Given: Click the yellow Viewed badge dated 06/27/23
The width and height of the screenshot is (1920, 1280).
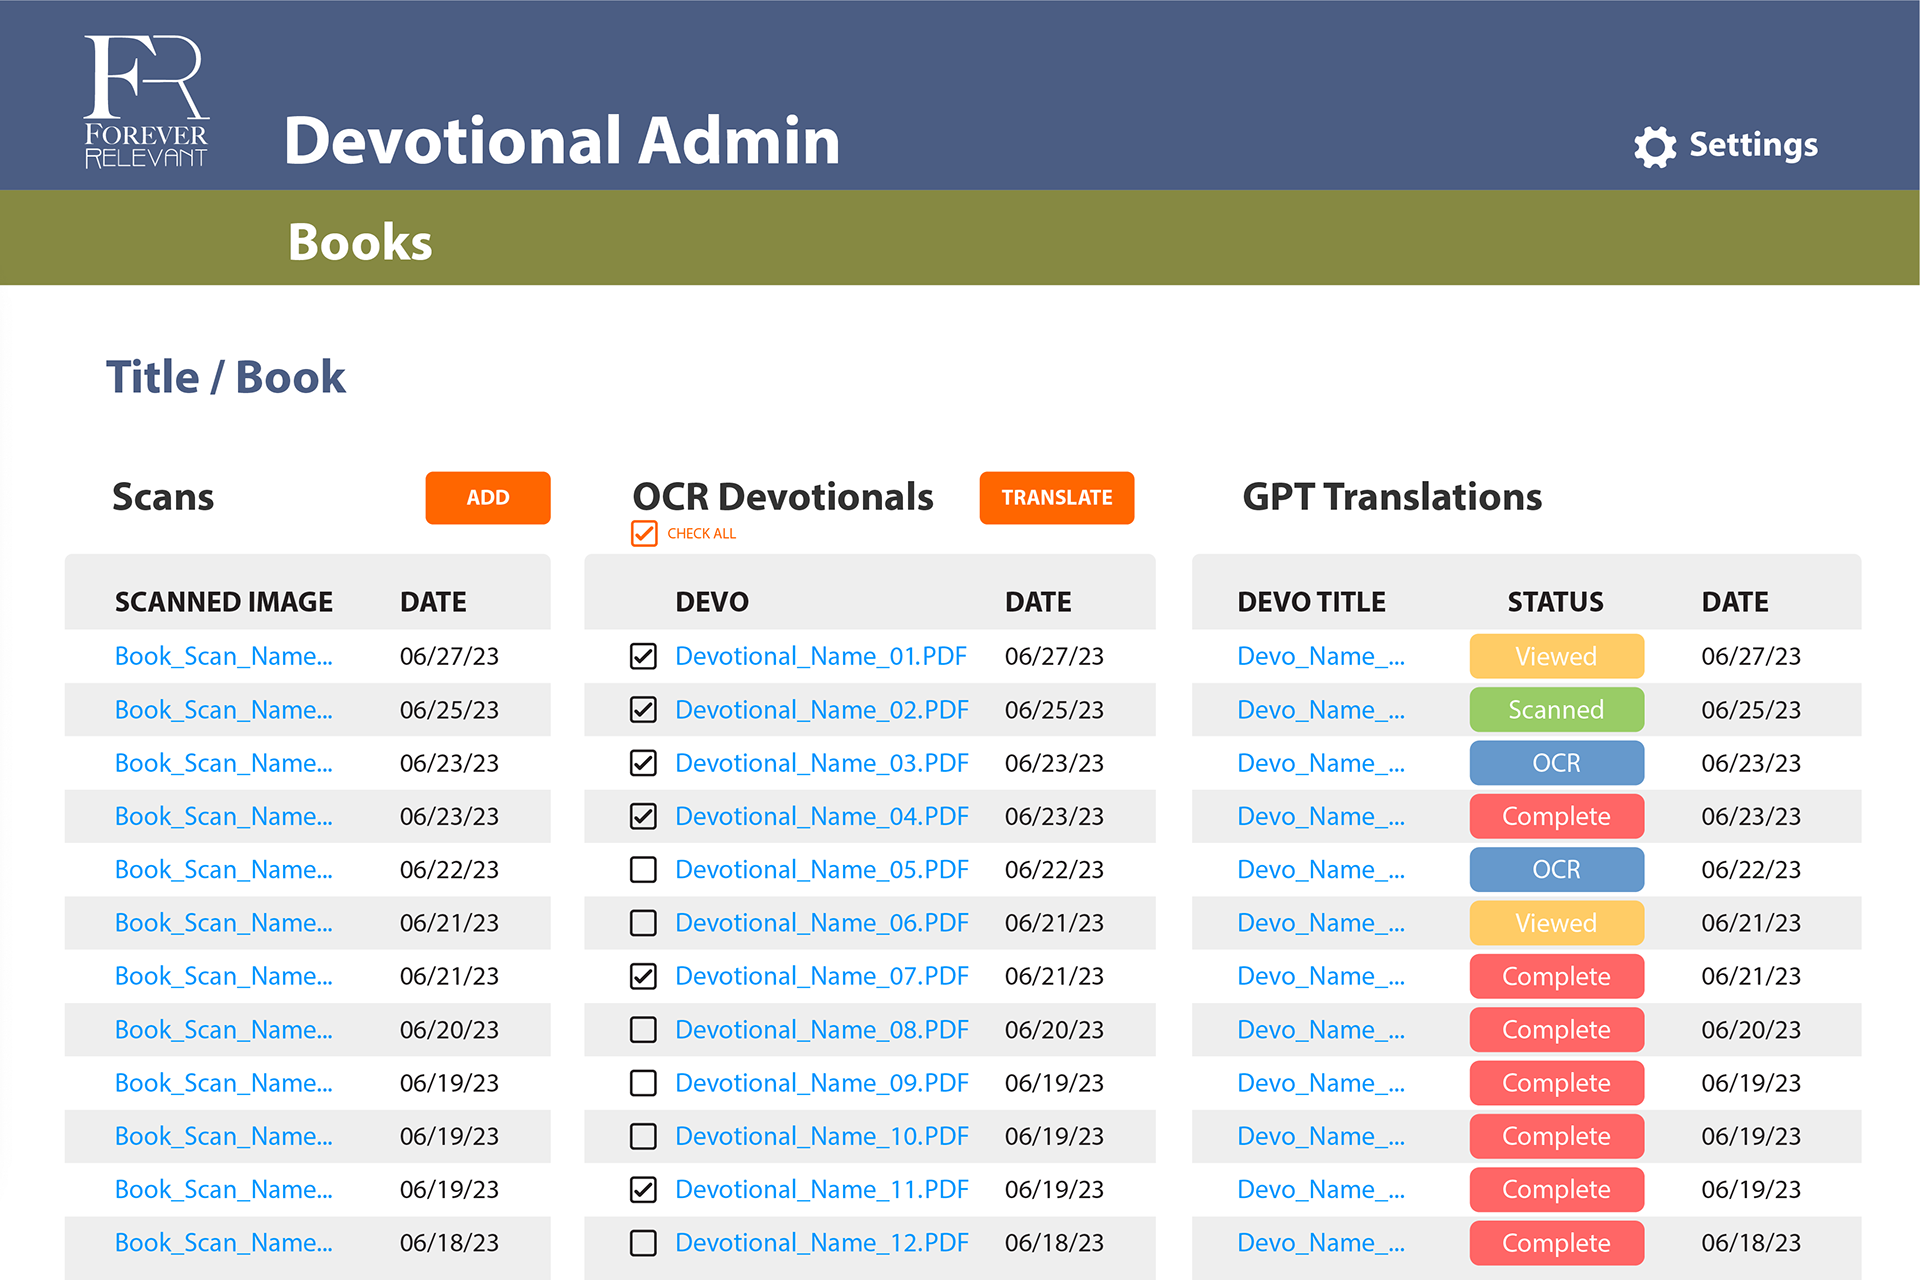Looking at the screenshot, I should [1556, 657].
